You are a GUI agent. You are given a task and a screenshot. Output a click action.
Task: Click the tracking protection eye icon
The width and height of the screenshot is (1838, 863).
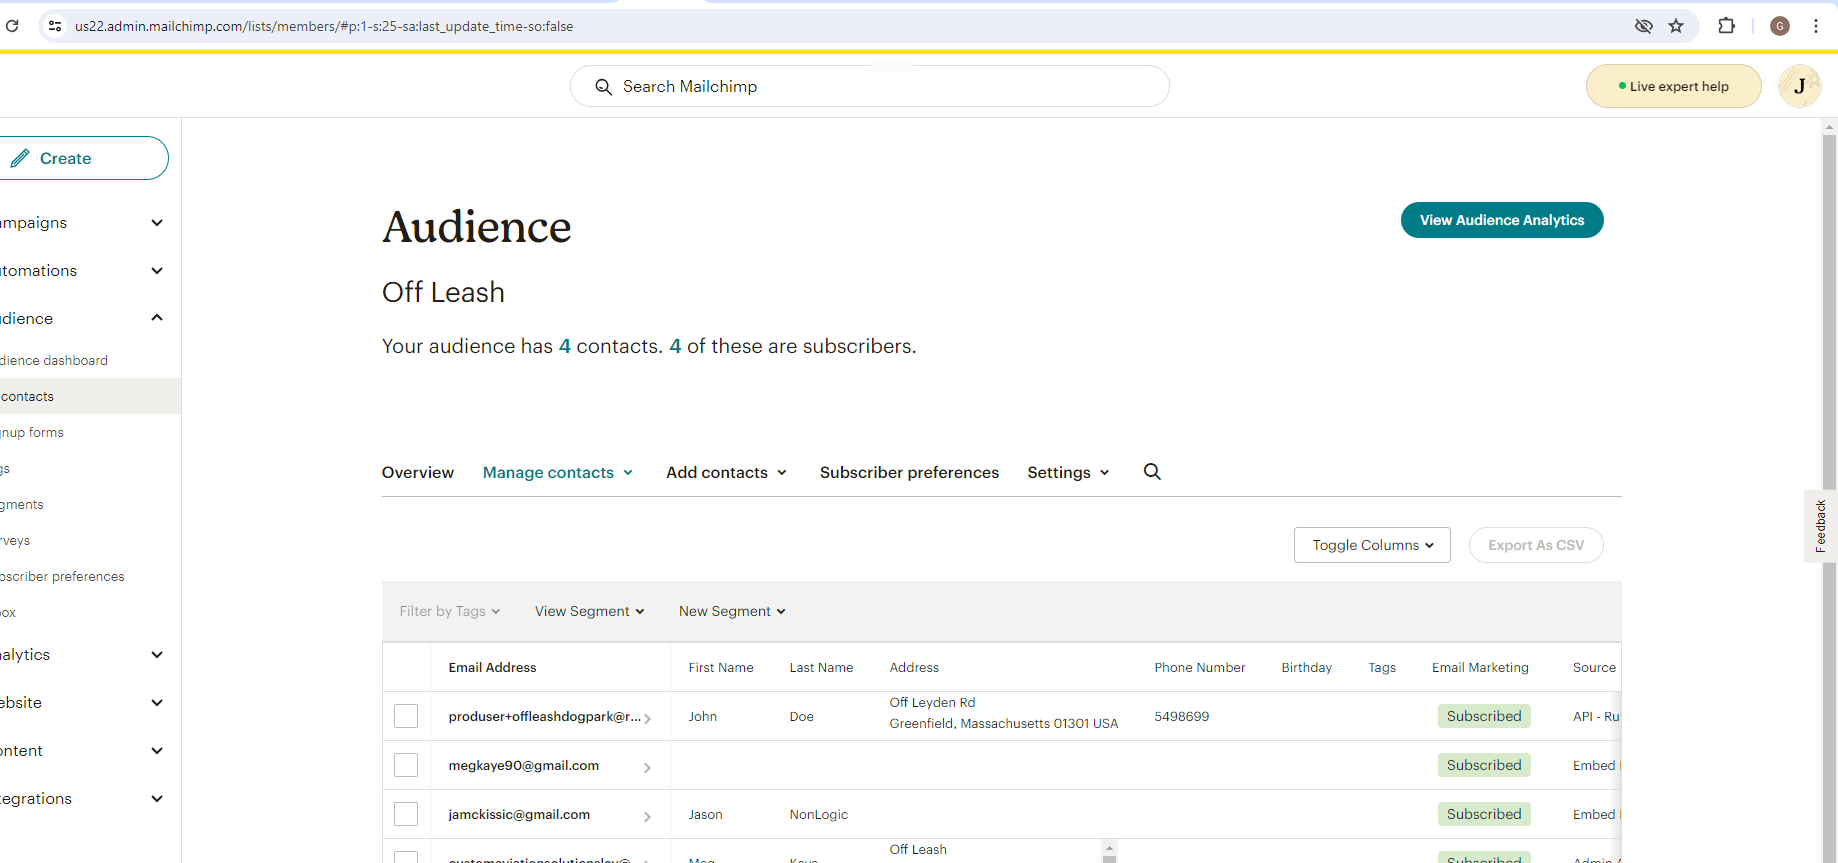click(x=1643, y=26)
